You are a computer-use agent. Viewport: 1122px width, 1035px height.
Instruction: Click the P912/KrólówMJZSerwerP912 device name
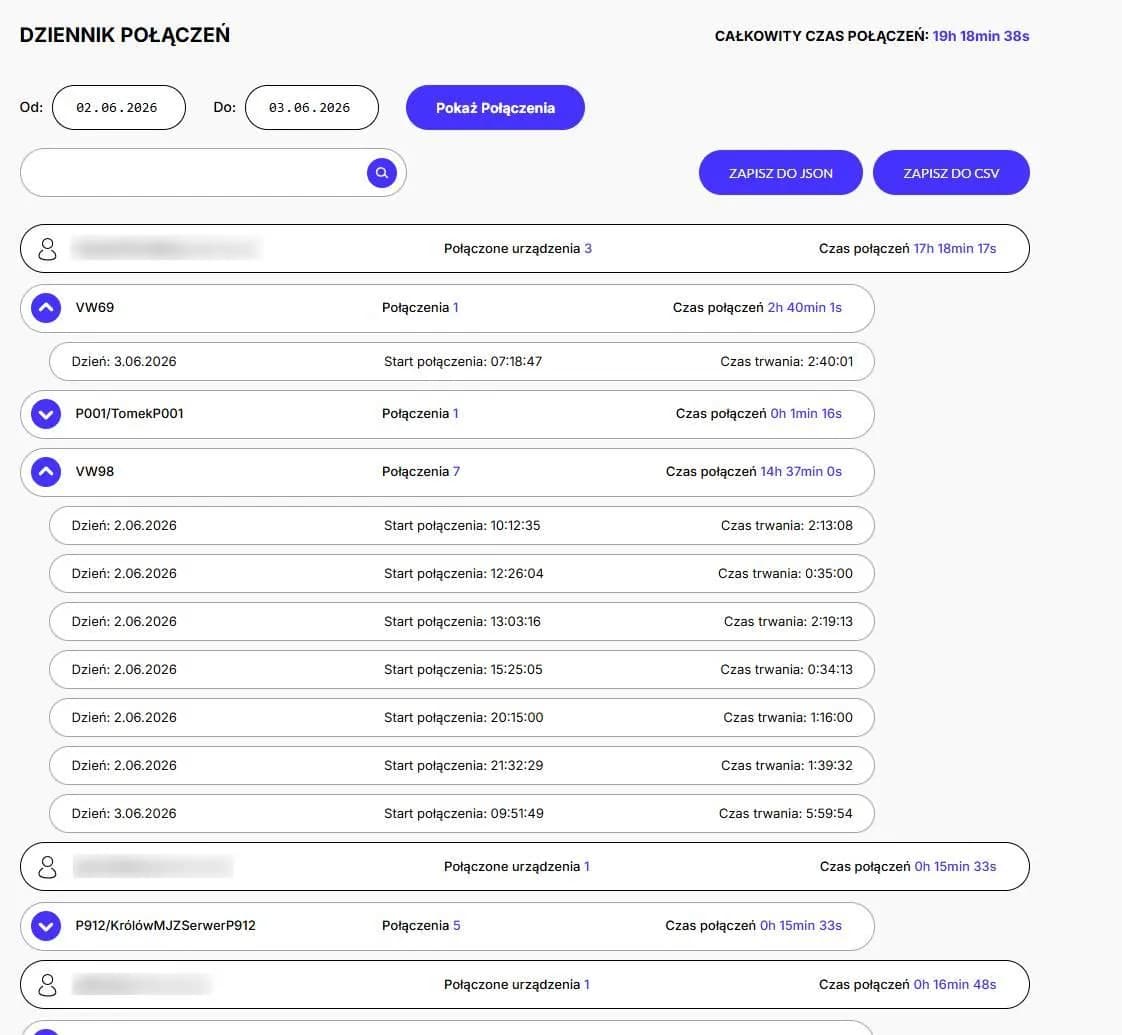coord(165,925)
